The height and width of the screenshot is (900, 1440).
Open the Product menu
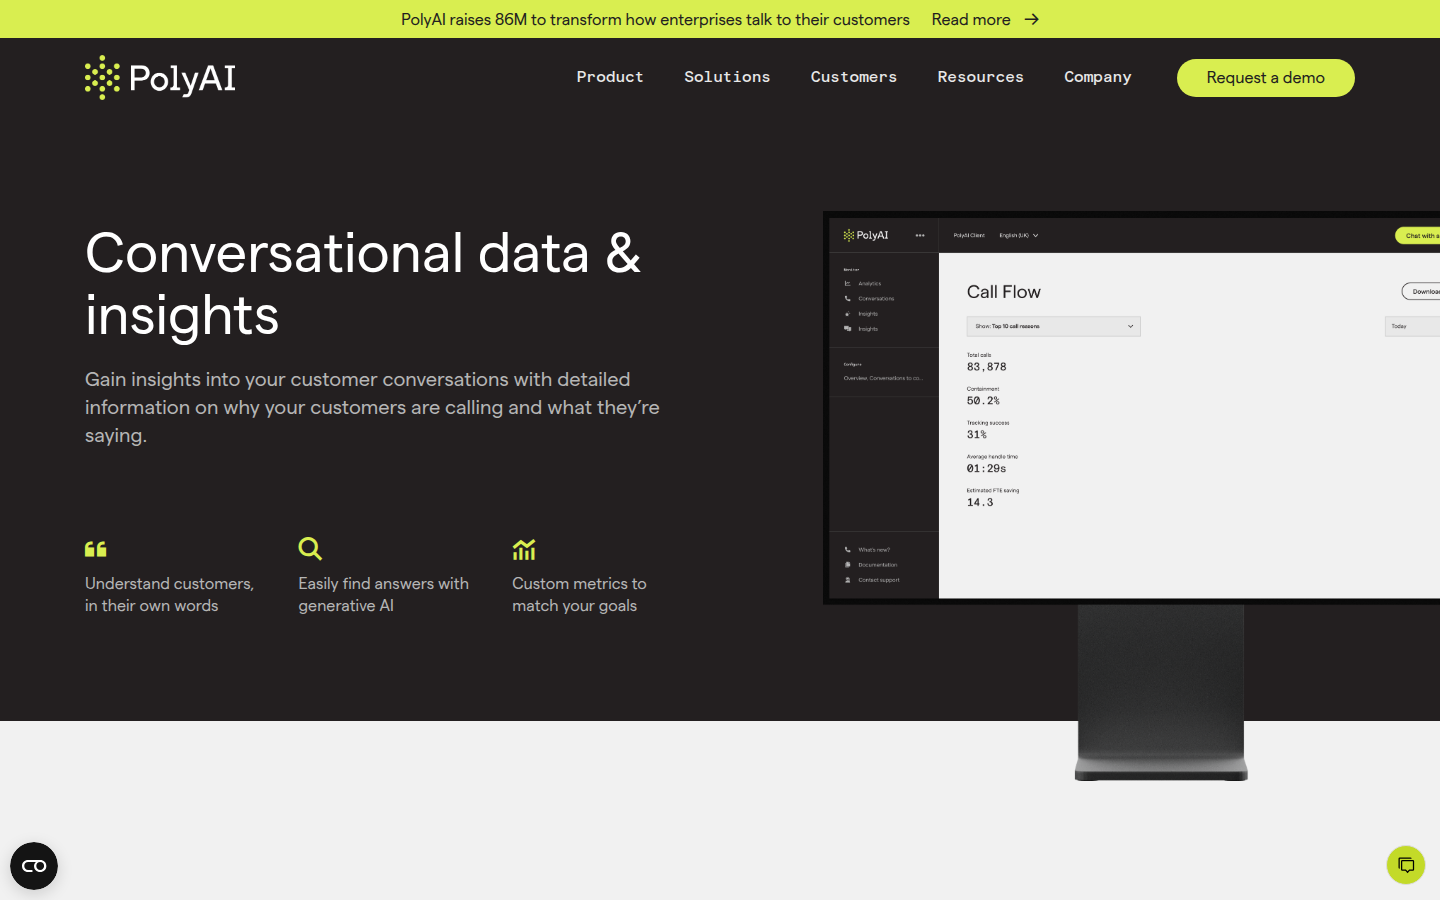point(610,77)
